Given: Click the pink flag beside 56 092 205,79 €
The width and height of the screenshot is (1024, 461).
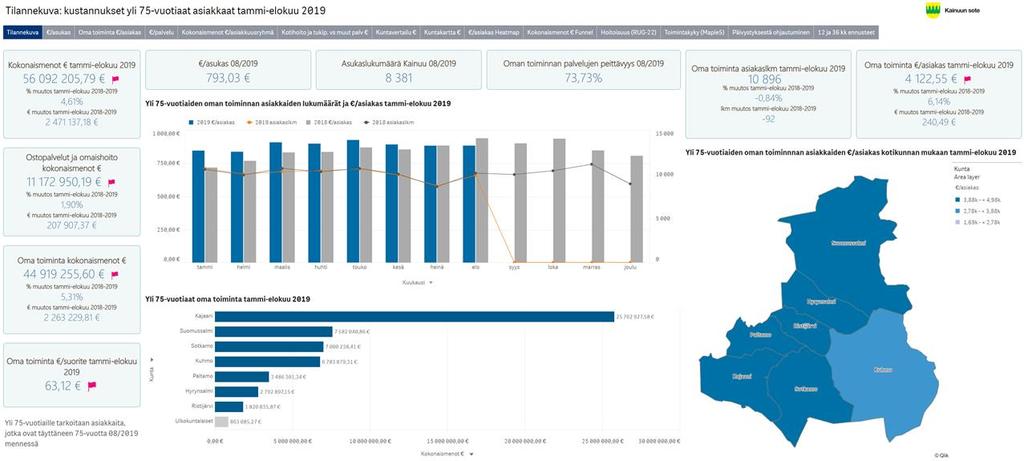Looking at the screenshot, I should [116, 79].
